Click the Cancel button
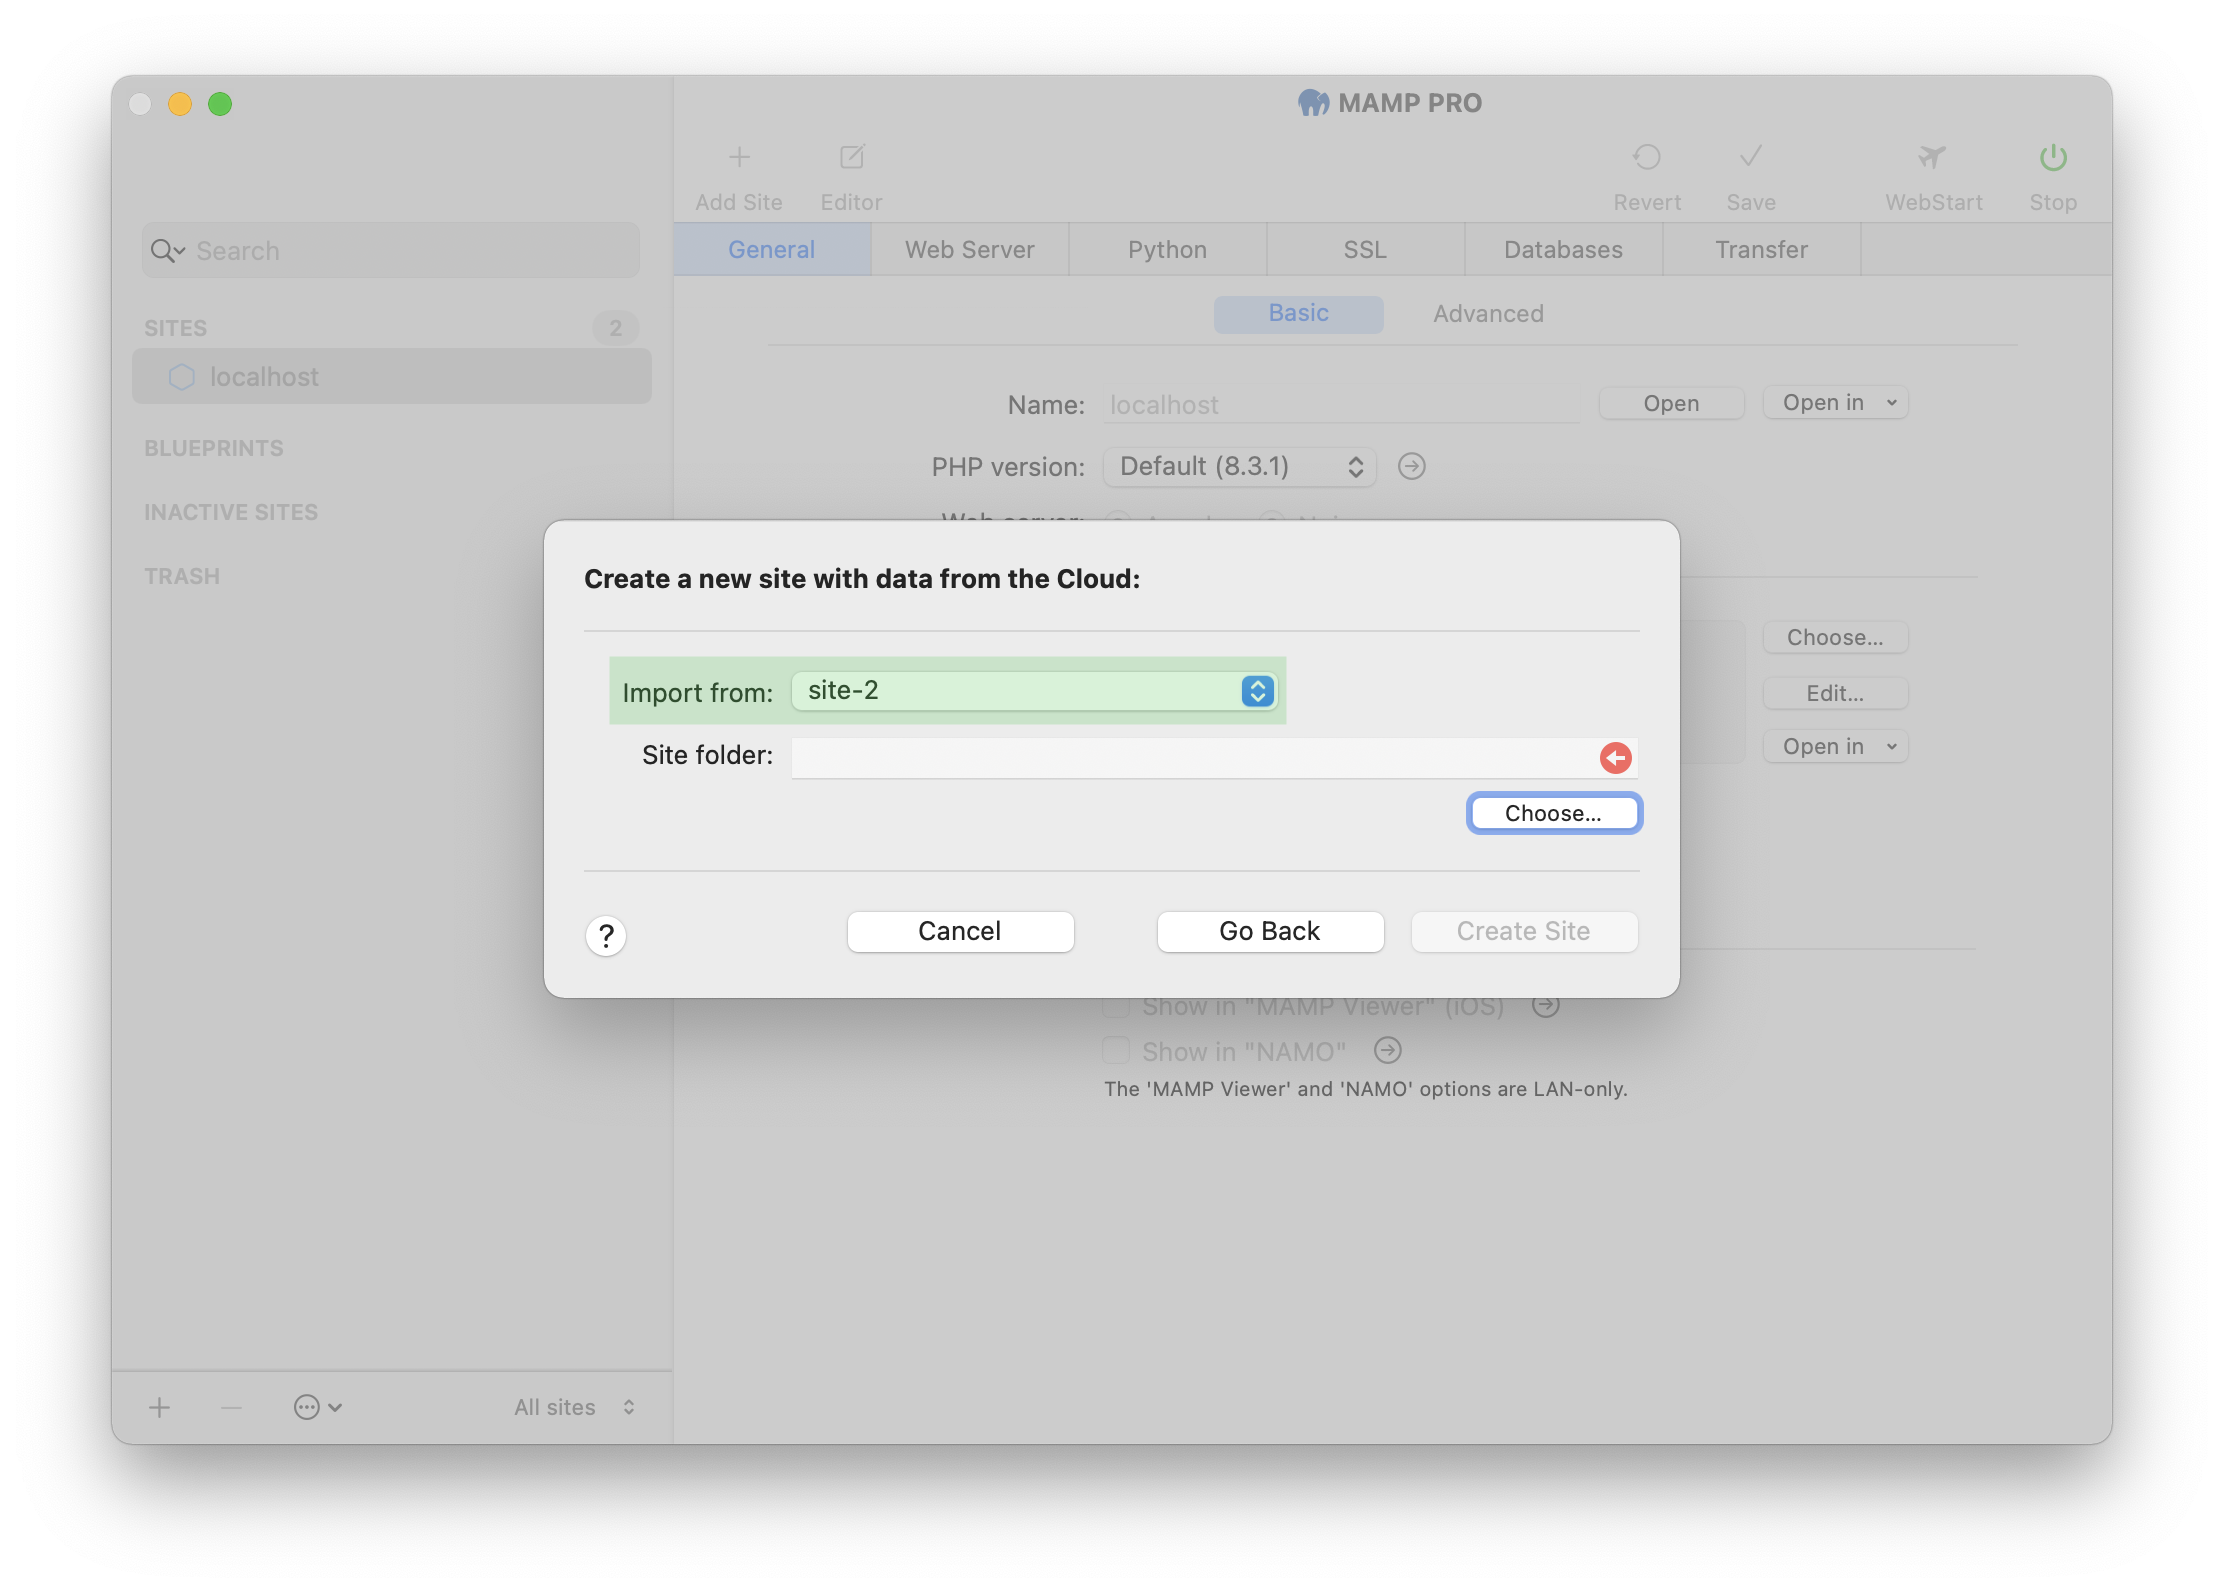 (960, 930)
